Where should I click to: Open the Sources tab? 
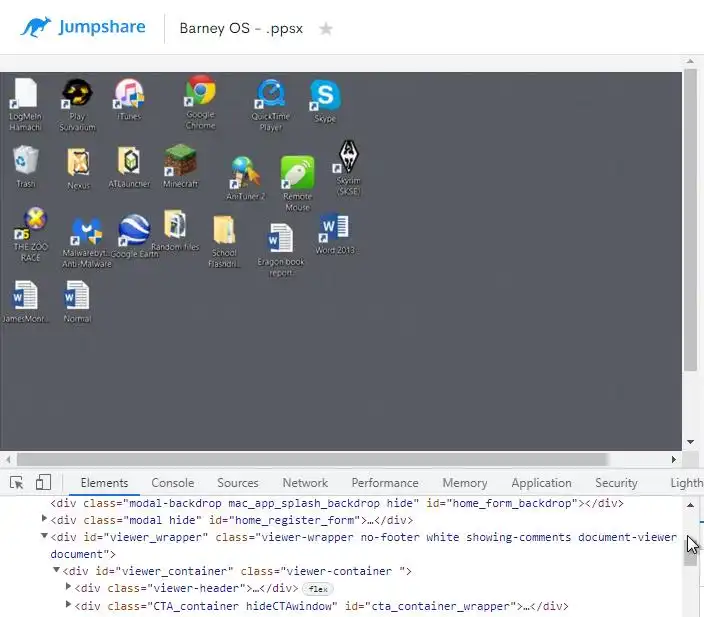[238, 483]
